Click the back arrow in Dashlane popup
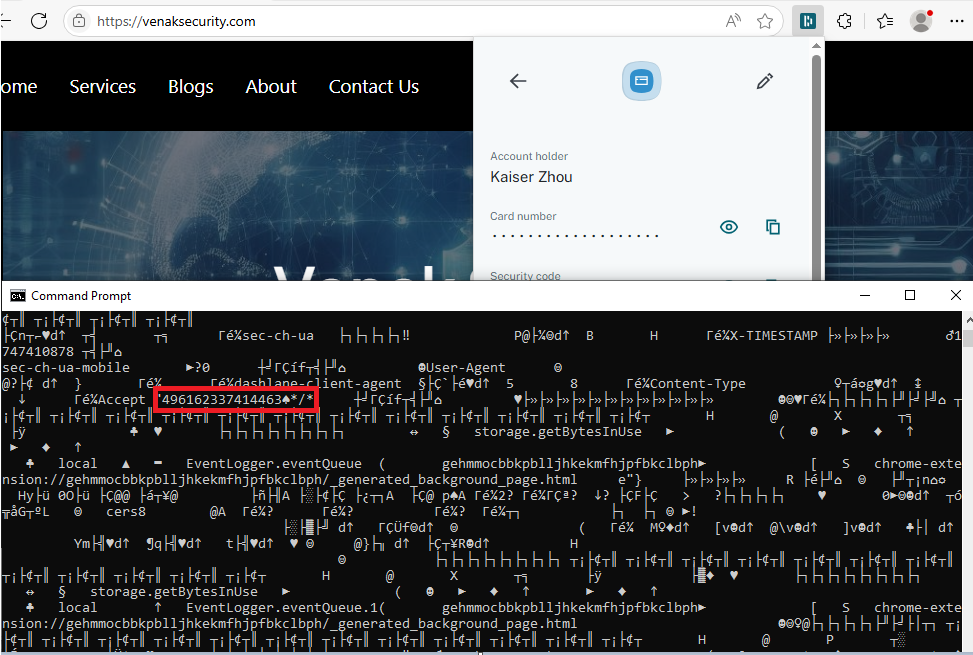Image resolution: width=973 pixels, height=655 pixels. (x=518, y=81)
